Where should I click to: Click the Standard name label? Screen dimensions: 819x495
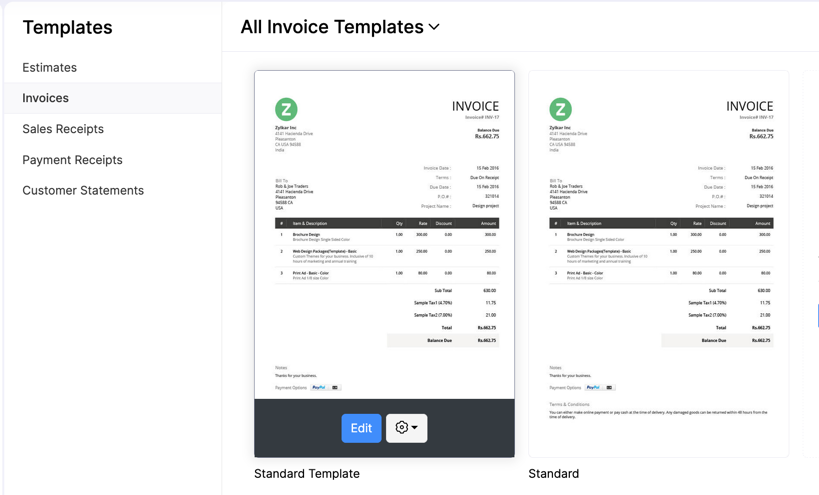(x=553, y=474)
